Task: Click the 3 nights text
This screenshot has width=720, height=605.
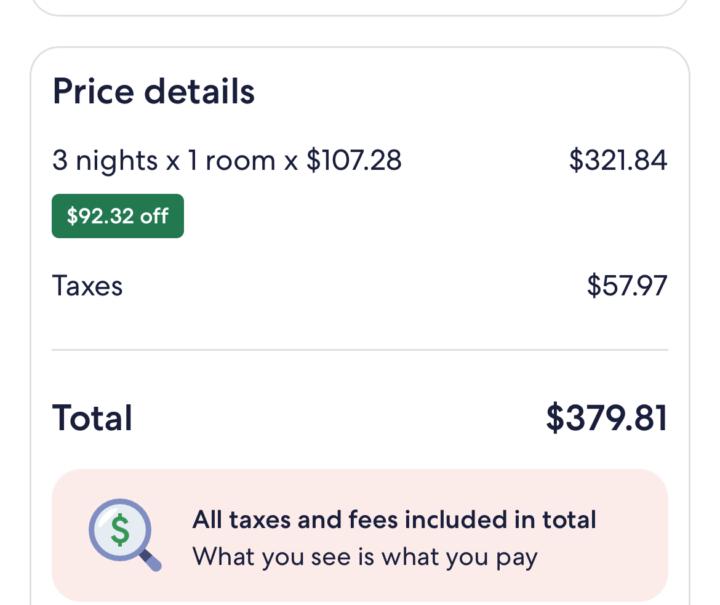Action: click(x=105, y=161)
